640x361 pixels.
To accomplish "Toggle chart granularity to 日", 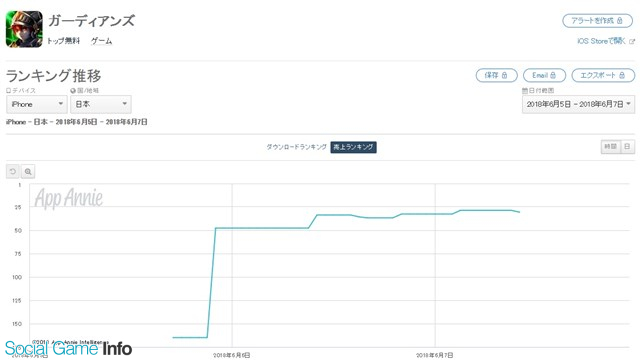I will tap(627, 147).
